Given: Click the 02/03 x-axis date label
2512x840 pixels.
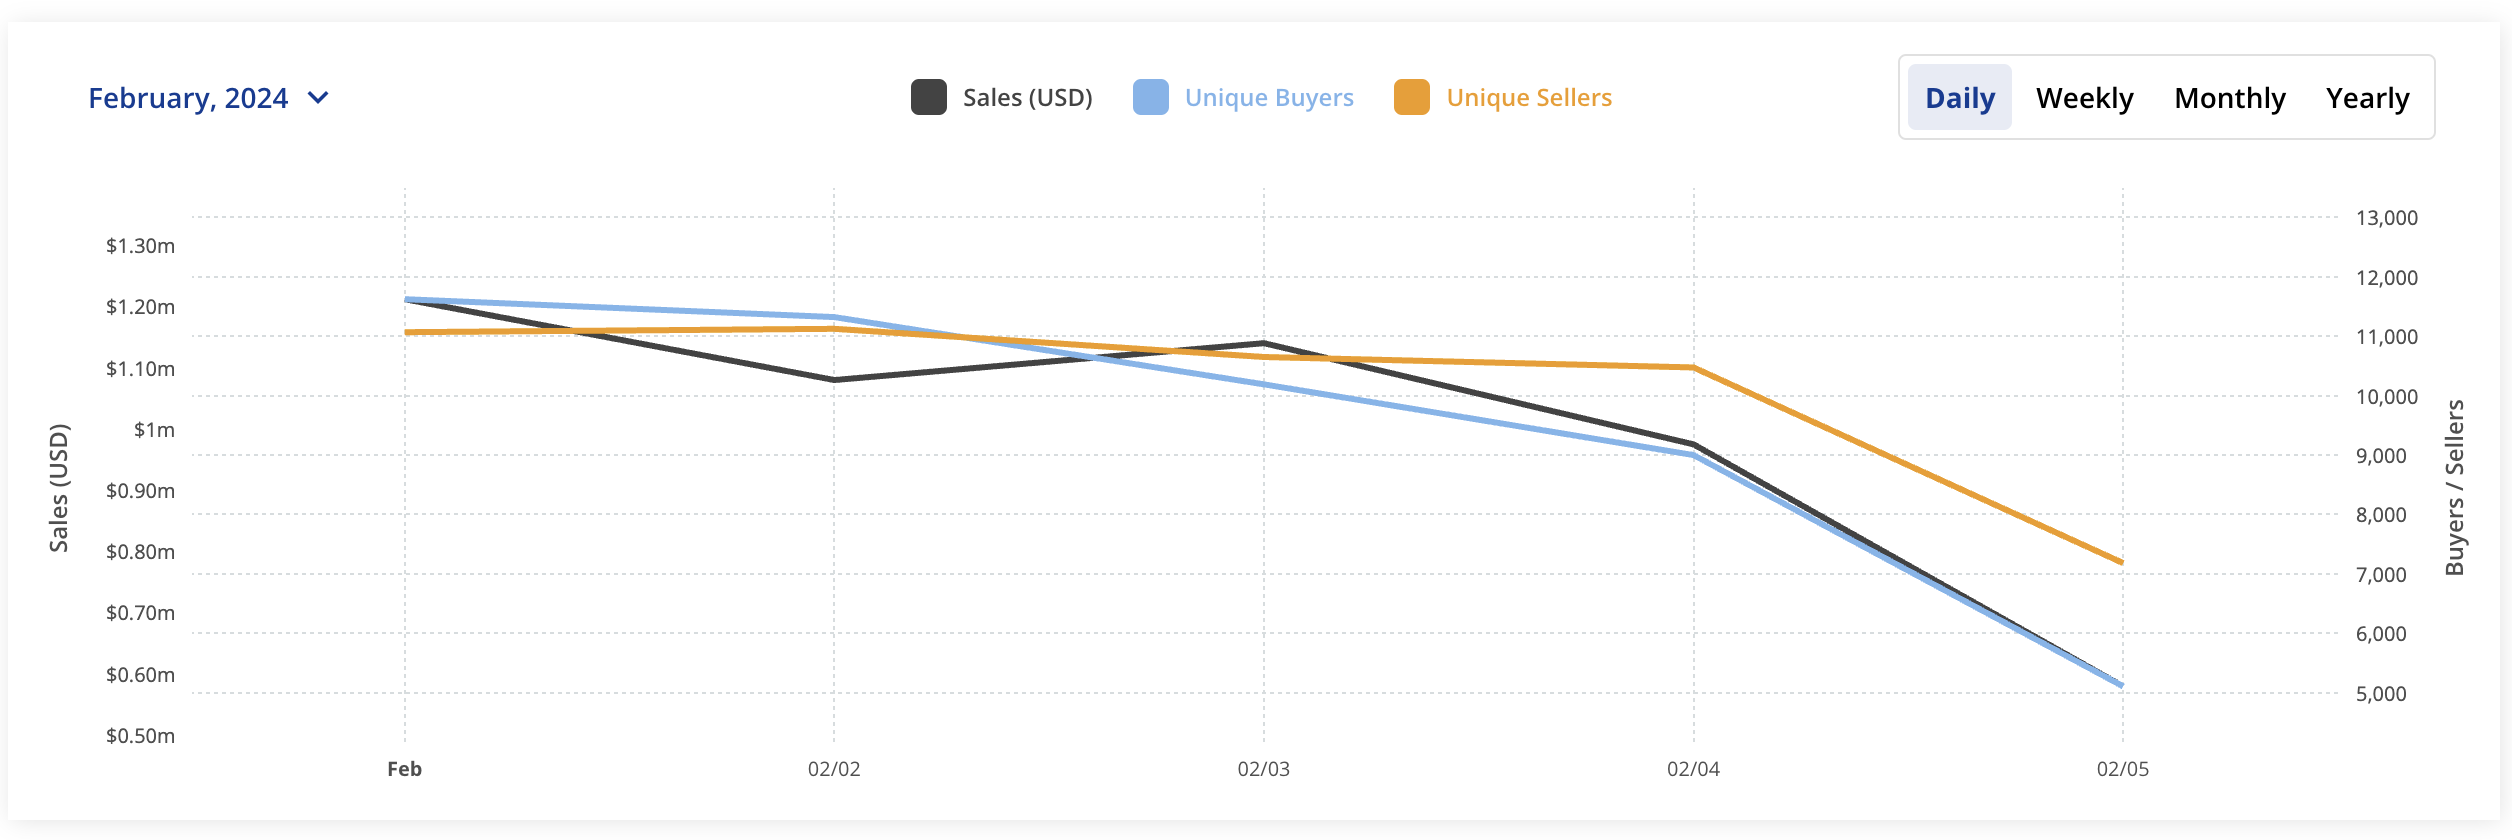Looking at the screenshot, I should click(x=1264, y=769).
